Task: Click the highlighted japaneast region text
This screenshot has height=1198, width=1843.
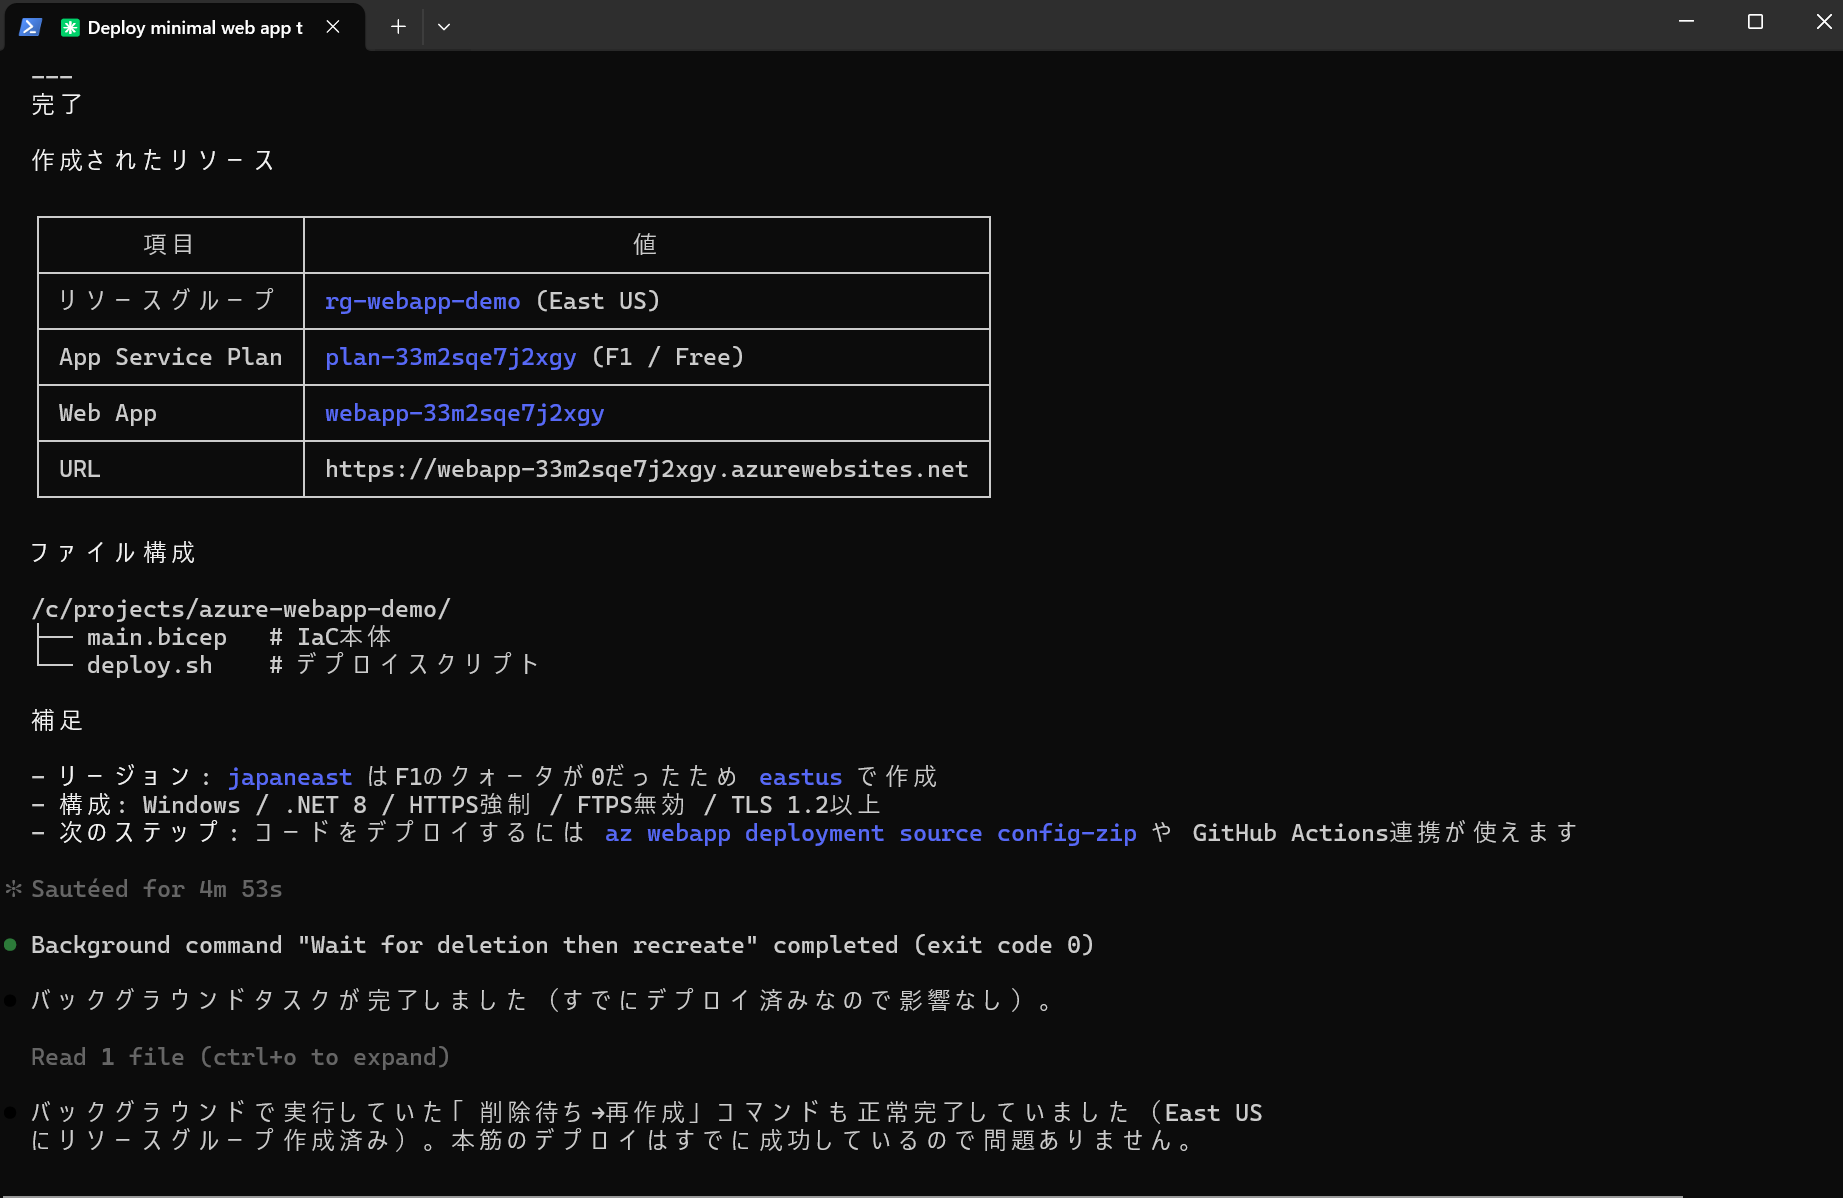Action: pyautogui.click(x=290, y=777)
